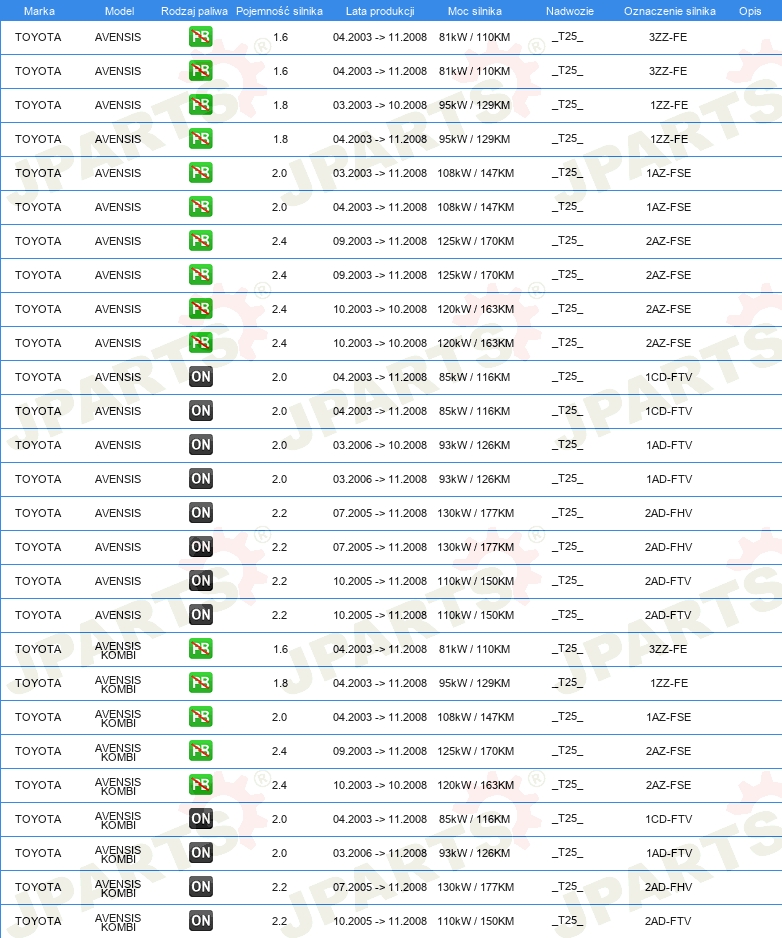Select 1AD-FTV engine code in AVENSIS KOMBI row
The height and width of the screenshot is (938, 782).
click(x=669, y=853)
